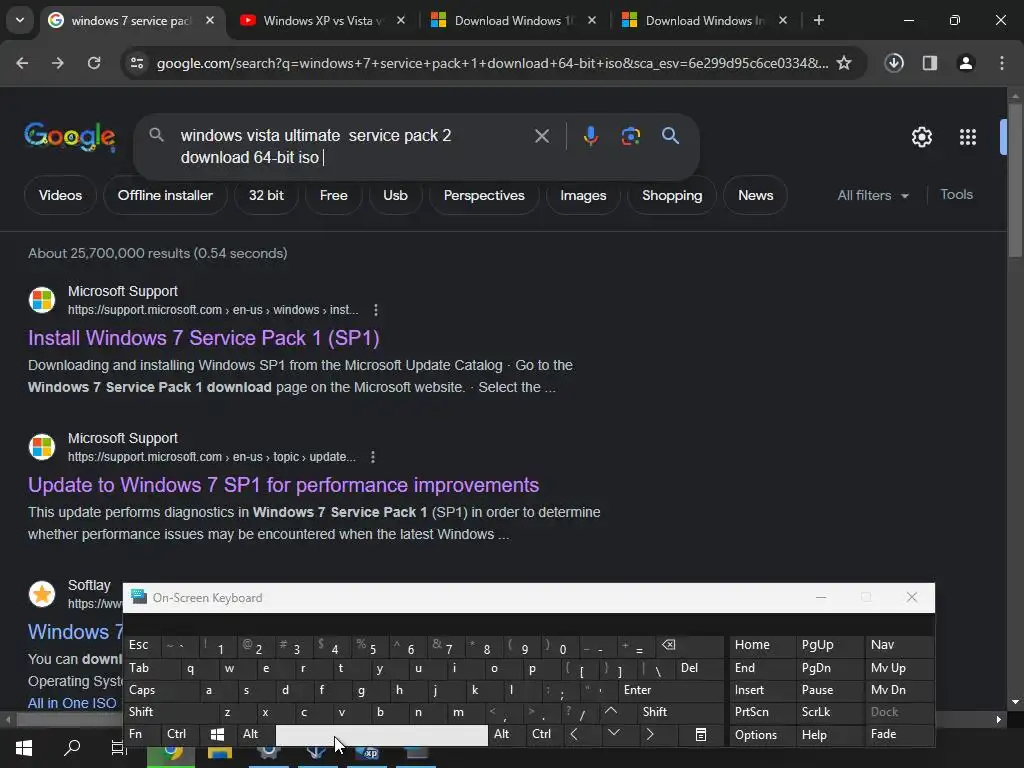Reload the current page
This screenshot has width=1024, height=768.
click(94, 63)
